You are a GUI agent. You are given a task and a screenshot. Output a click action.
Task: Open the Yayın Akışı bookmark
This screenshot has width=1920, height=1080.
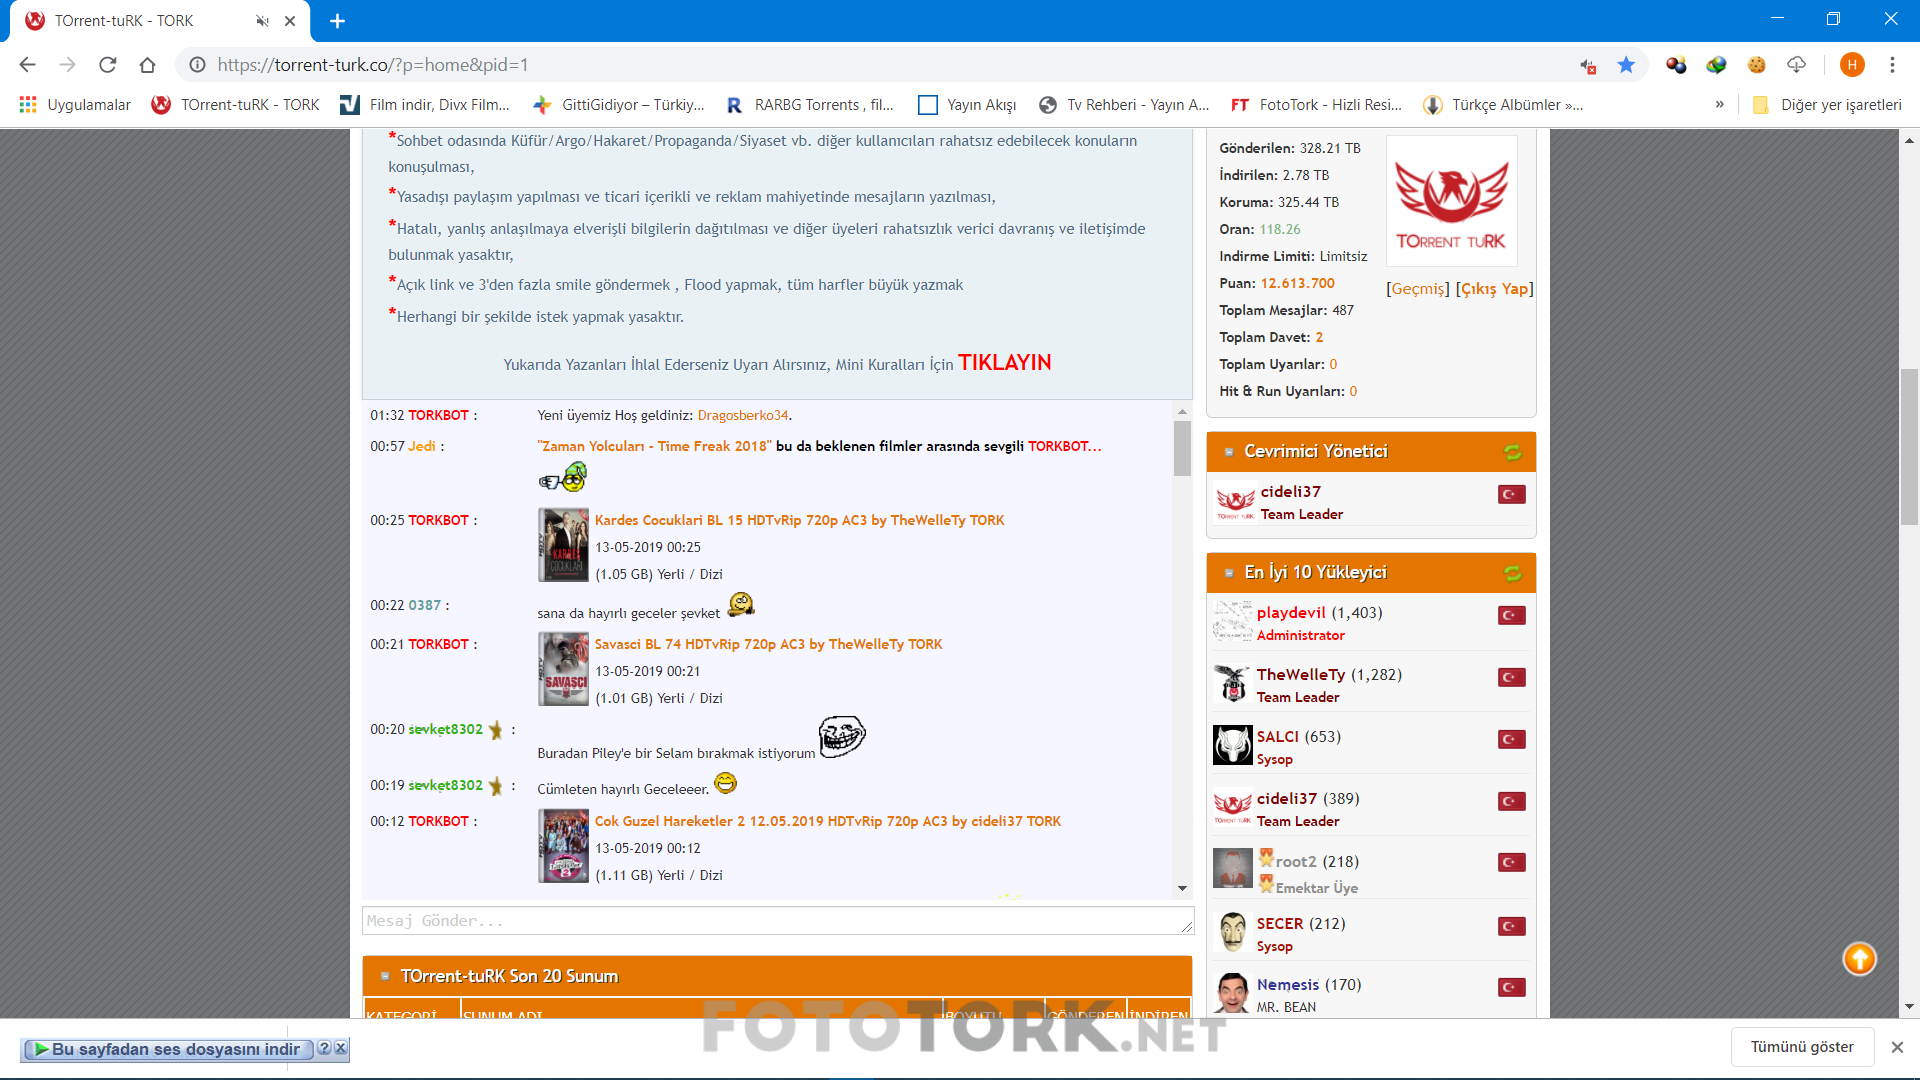[967, 105]
